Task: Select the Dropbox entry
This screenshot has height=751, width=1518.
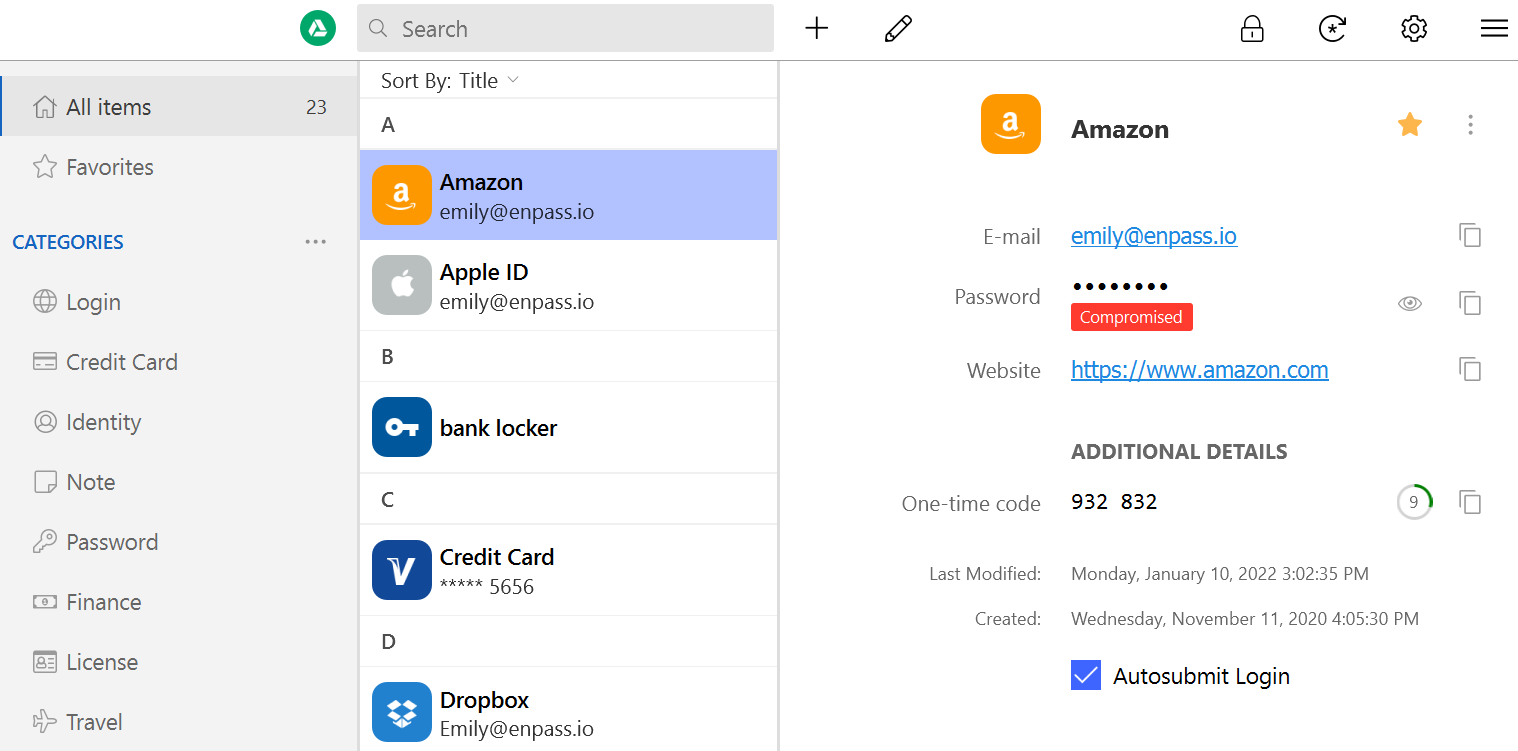Action: pos(568,710)
